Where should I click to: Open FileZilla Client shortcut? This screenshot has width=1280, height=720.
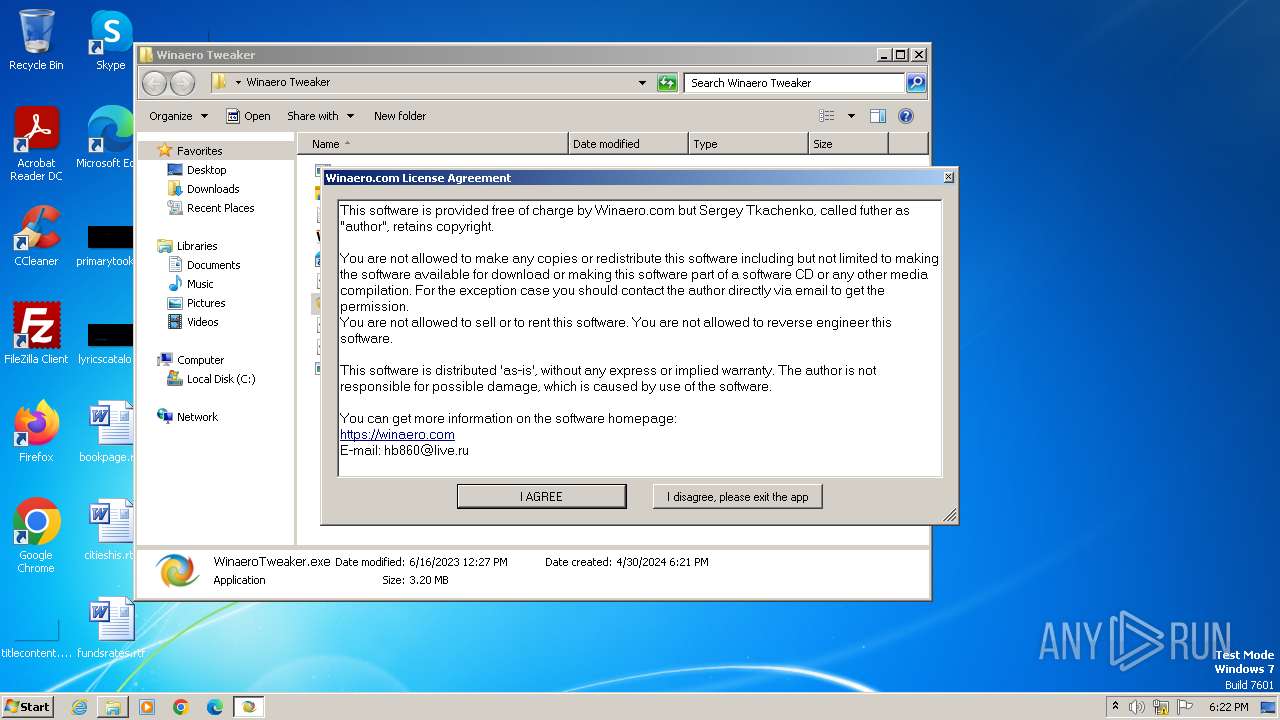[36, 334]
